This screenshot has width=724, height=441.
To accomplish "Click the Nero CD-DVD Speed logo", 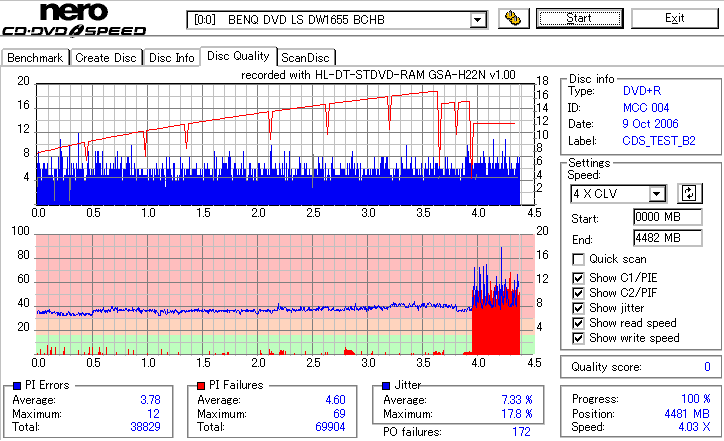I will click(x=73, y=19).
